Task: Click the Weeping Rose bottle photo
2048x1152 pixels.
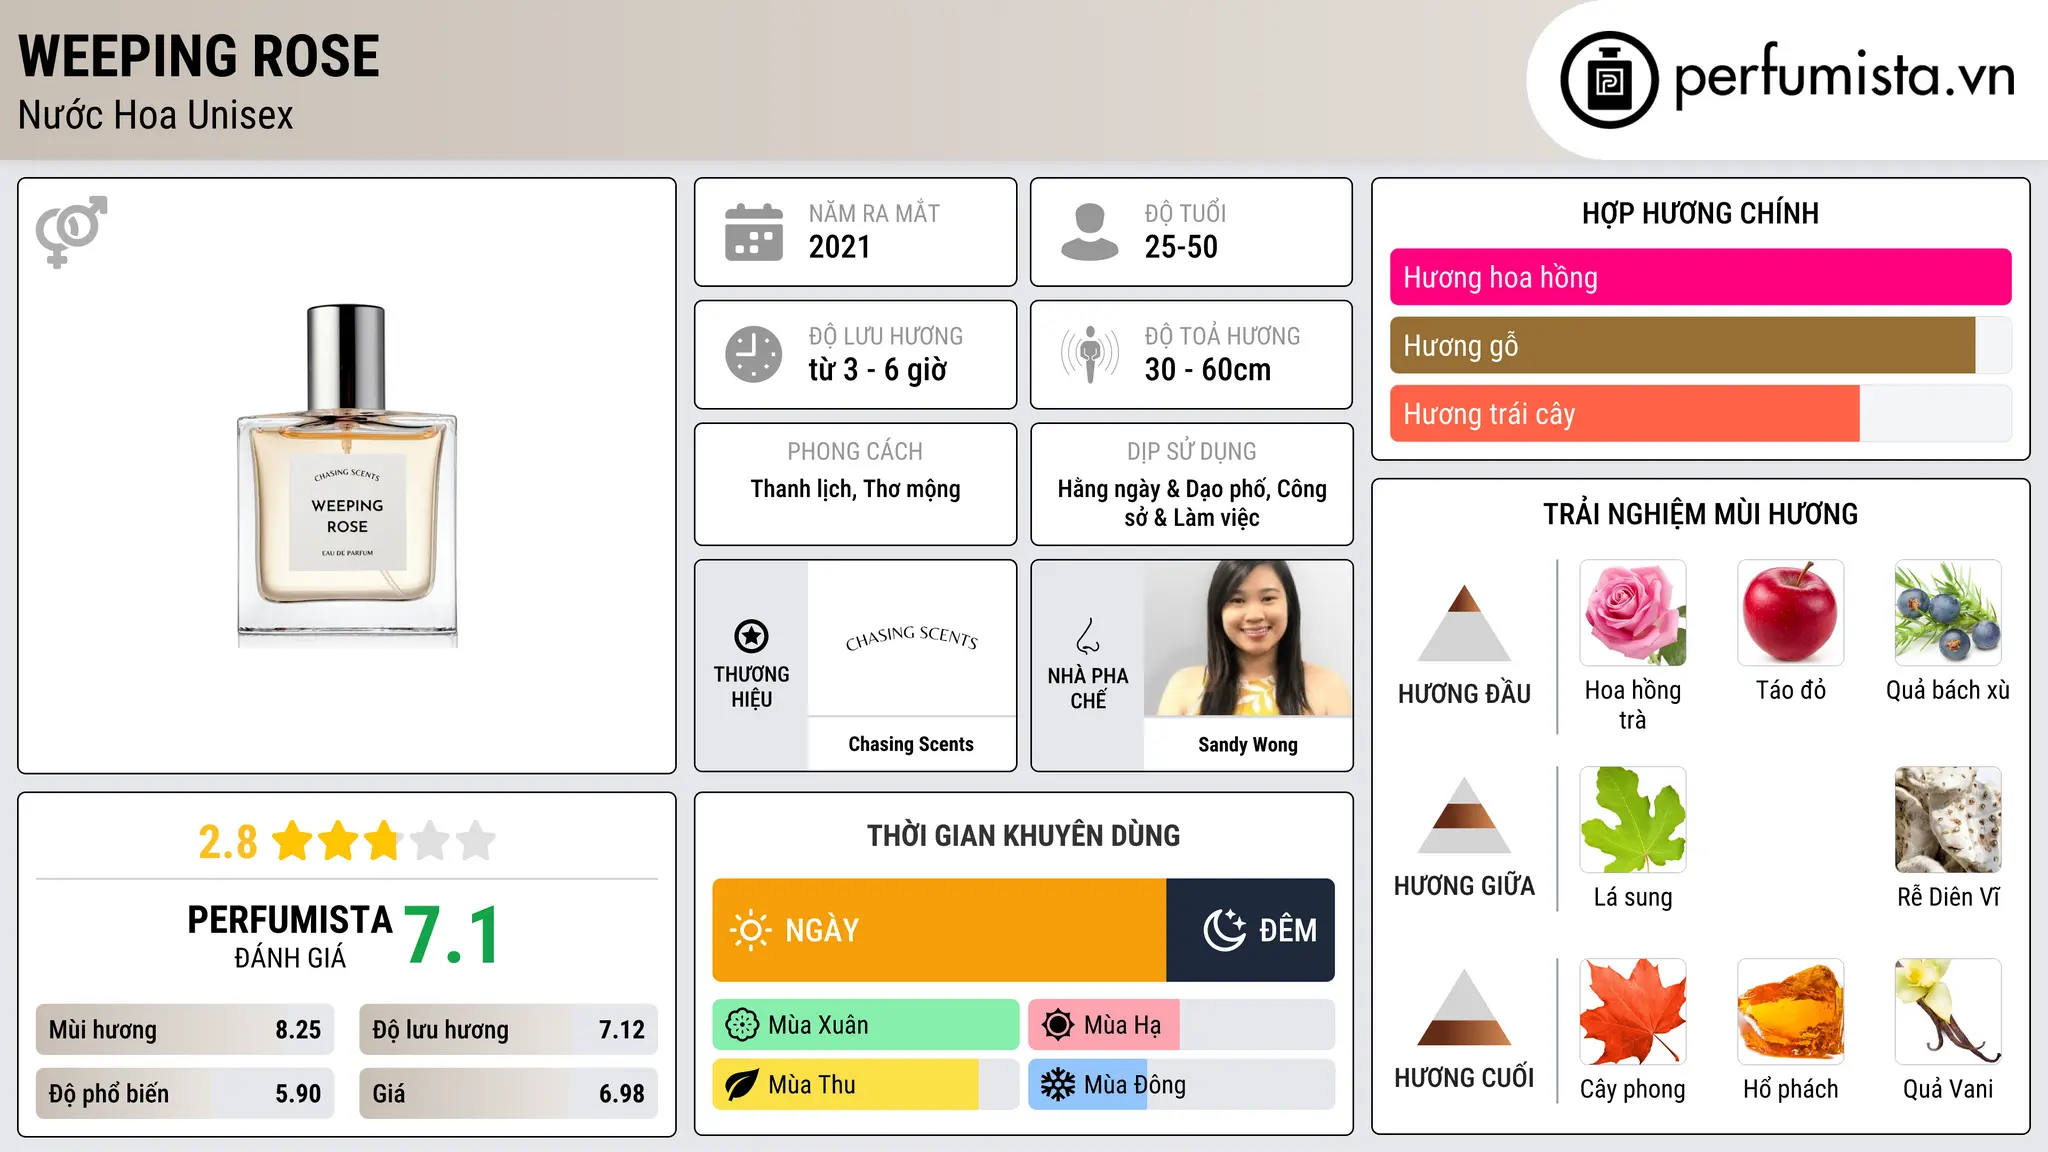Action: coord(347,476)
